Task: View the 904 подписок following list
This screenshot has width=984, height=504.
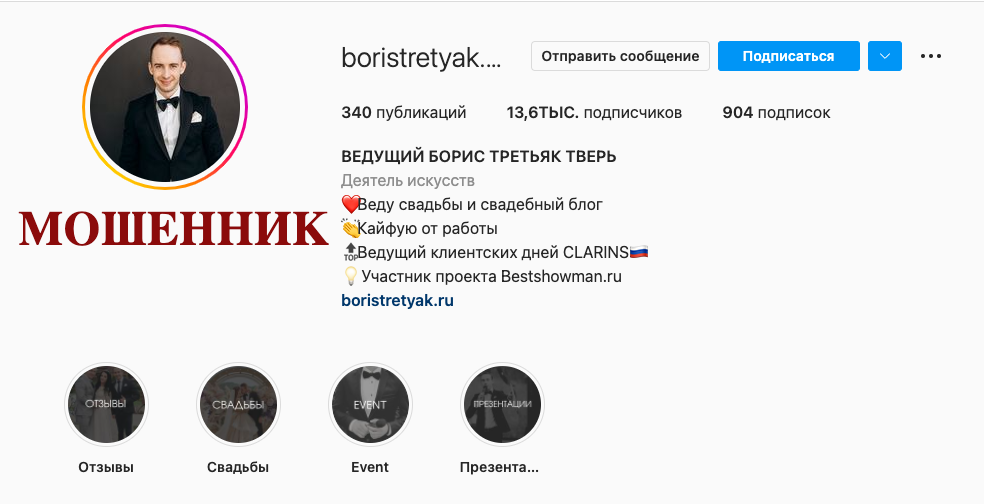Action: 776,112
